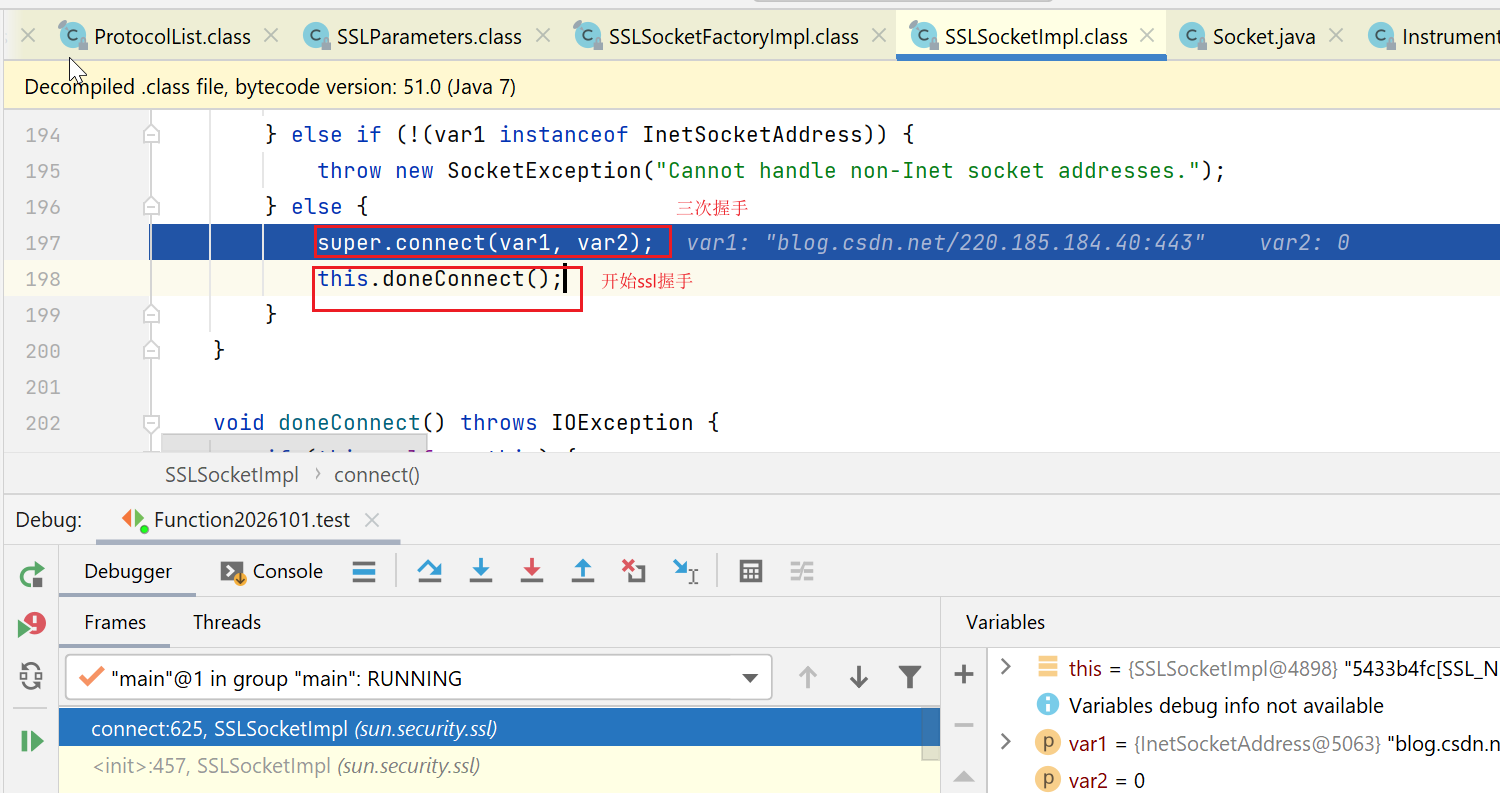Image resolution: width=1500 pixels, height=793 pixels.
Task: Expand the 'this' variable node
Action: (x=1006, y=667)
